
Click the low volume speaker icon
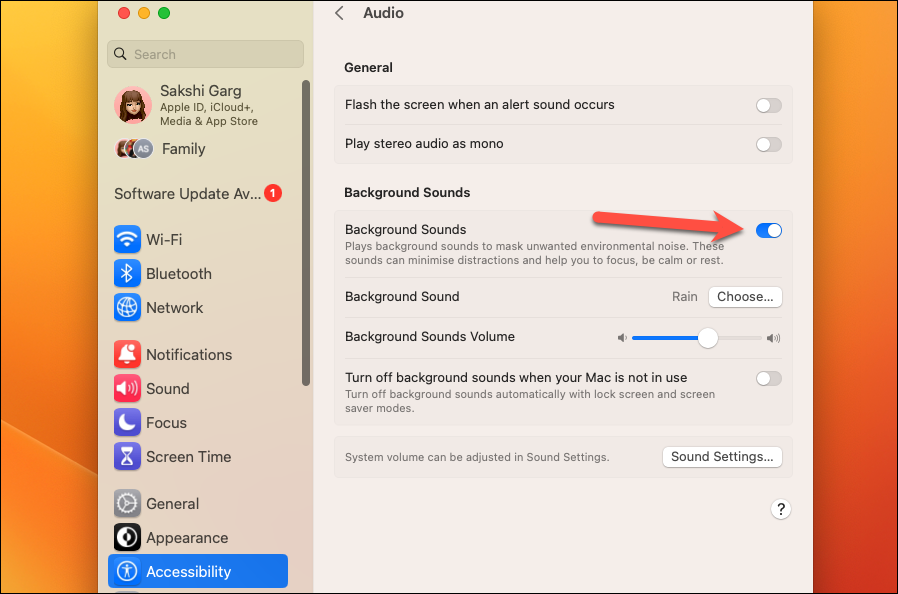coord(622,338)
